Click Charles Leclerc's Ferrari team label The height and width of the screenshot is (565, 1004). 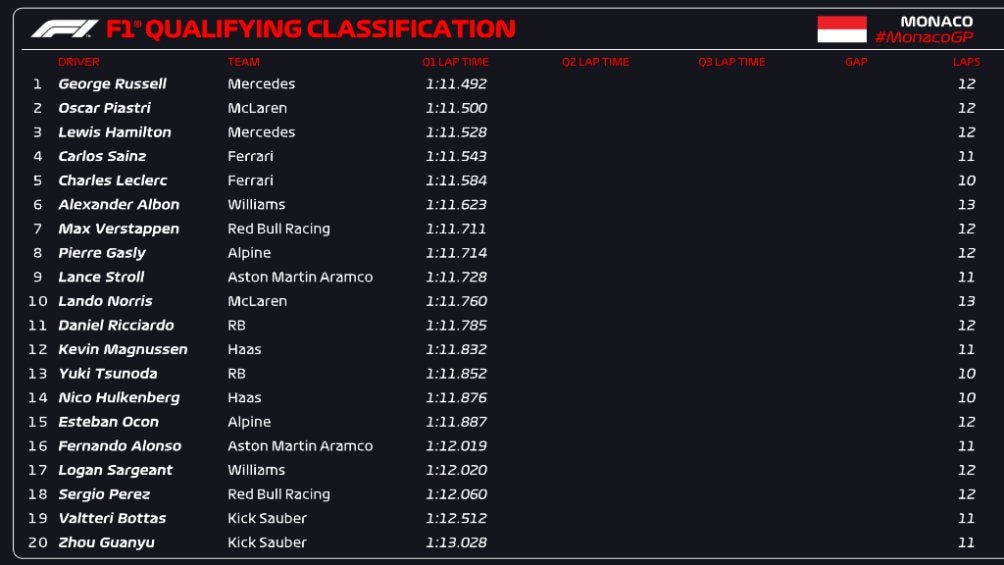(x=250, y=181)
